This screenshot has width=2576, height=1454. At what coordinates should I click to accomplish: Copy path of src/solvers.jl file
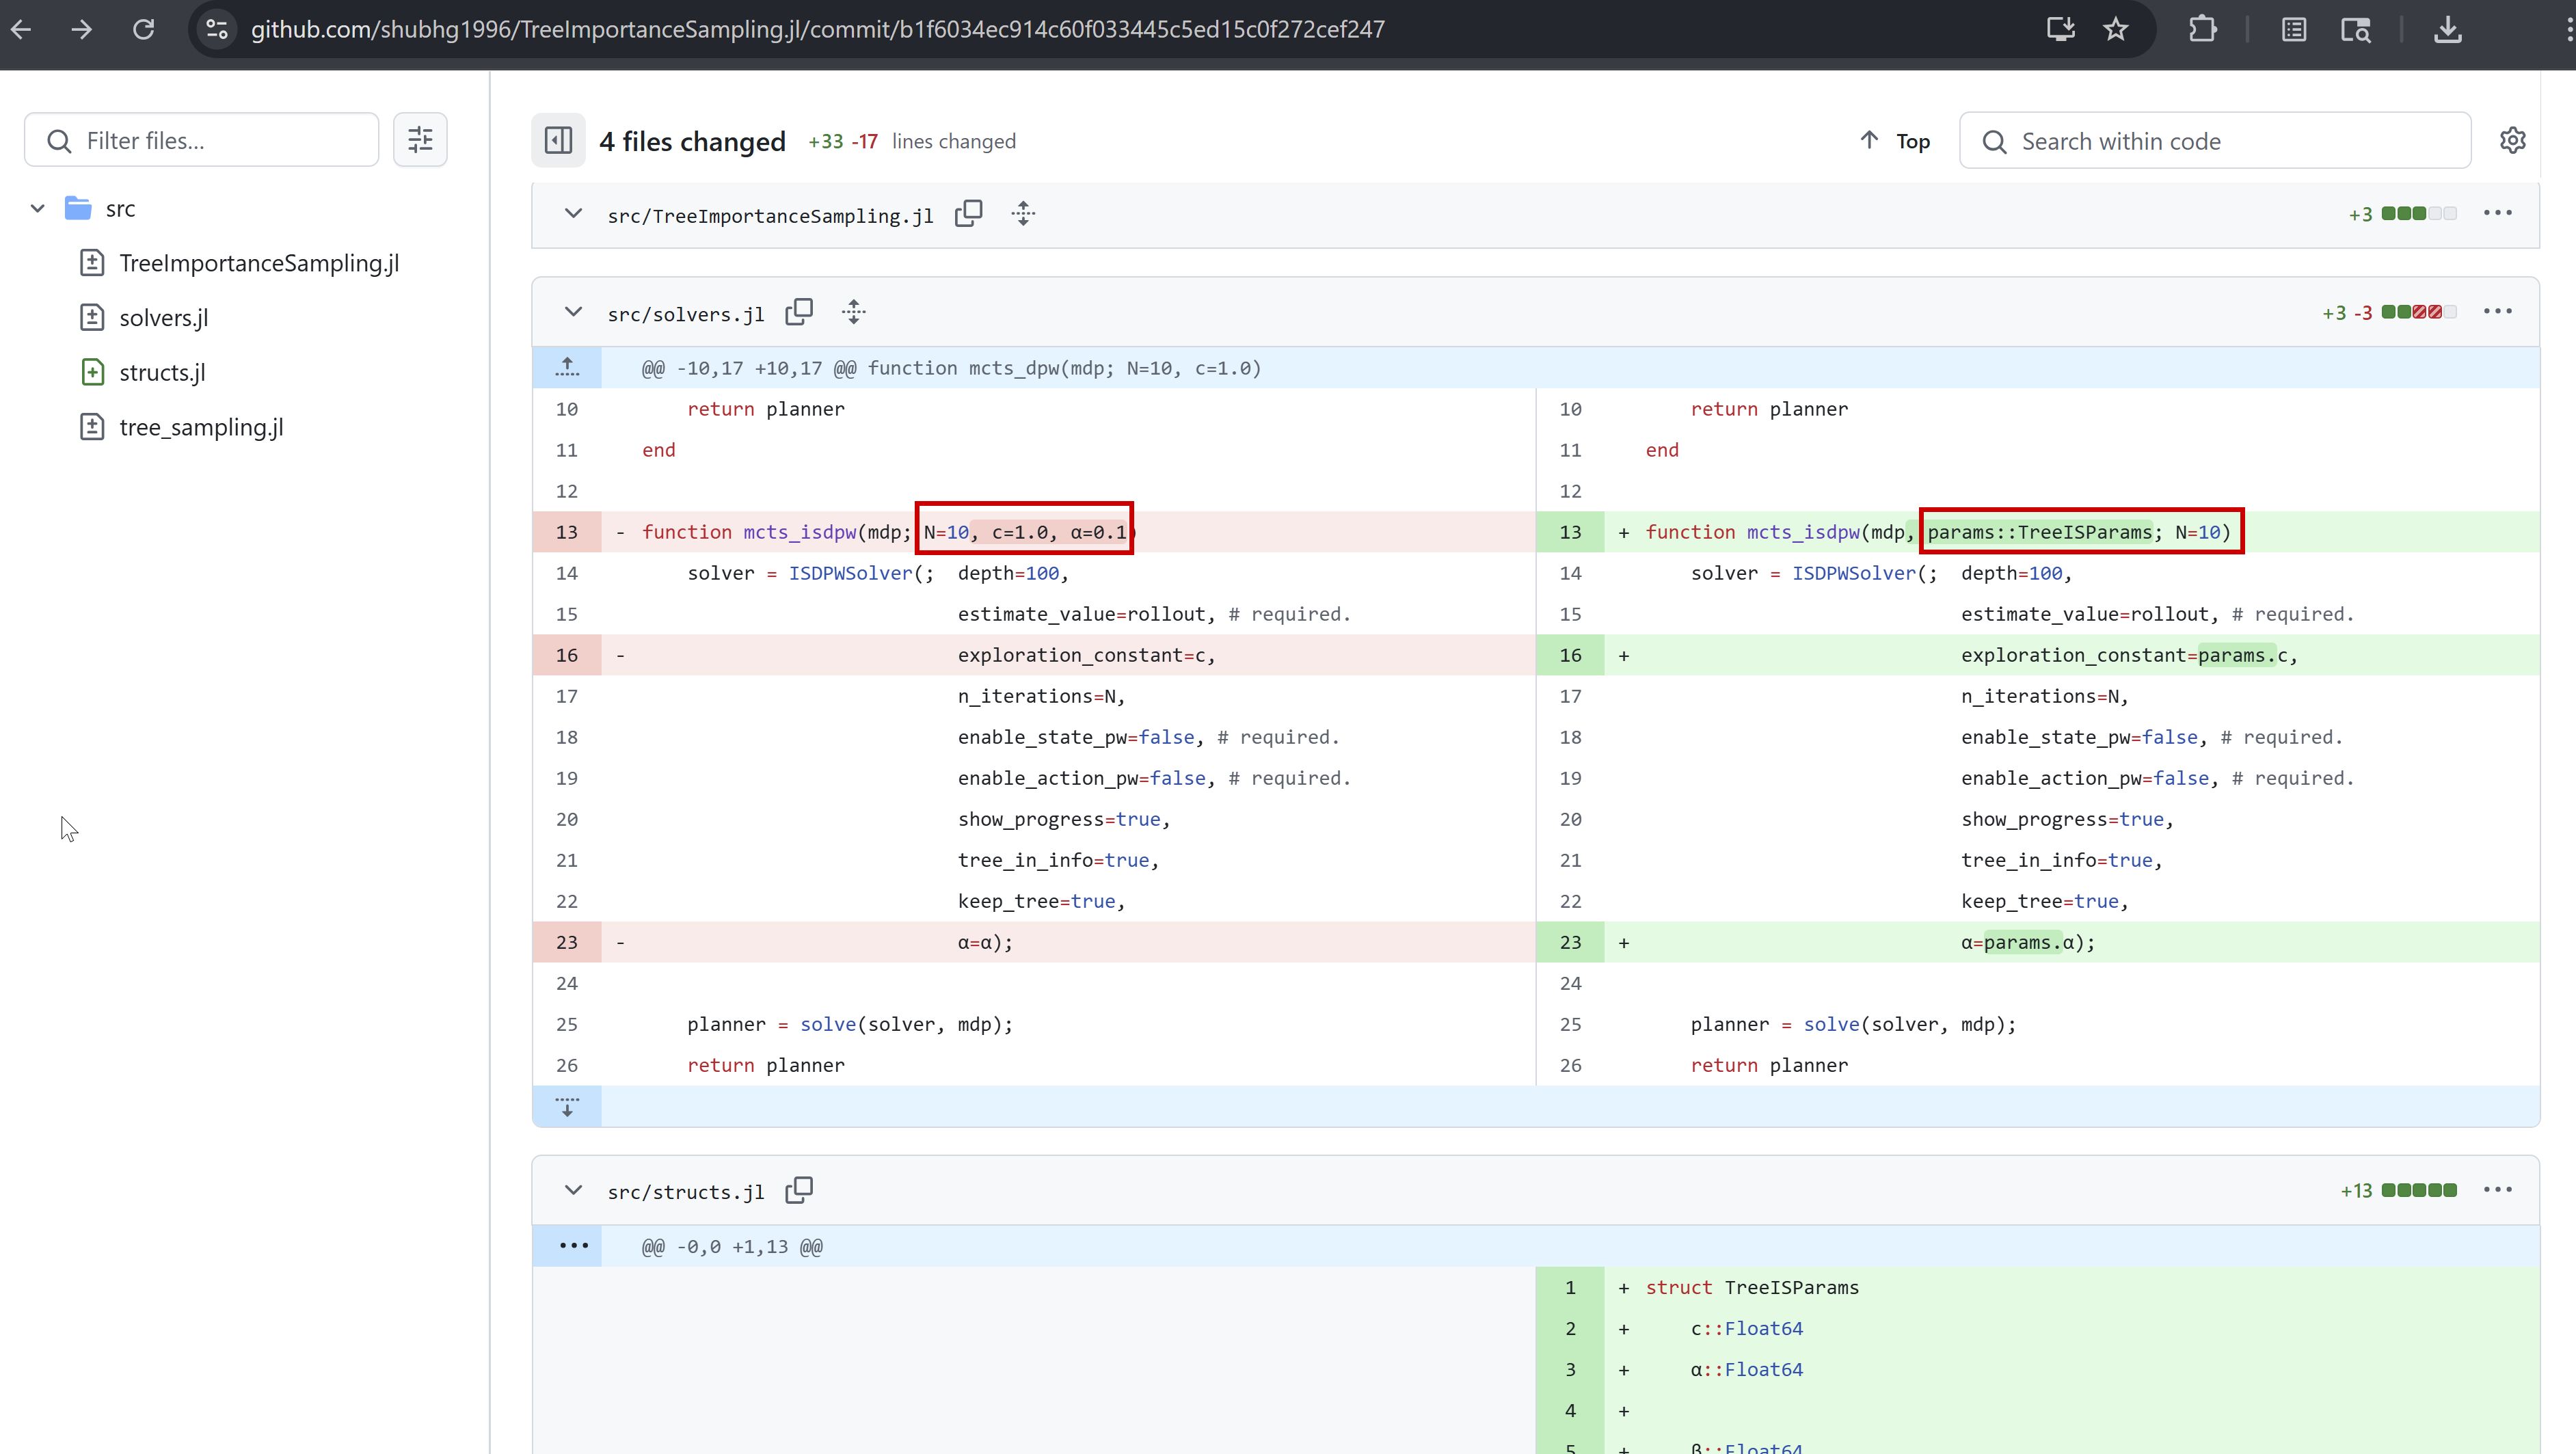tap(799, 312)
